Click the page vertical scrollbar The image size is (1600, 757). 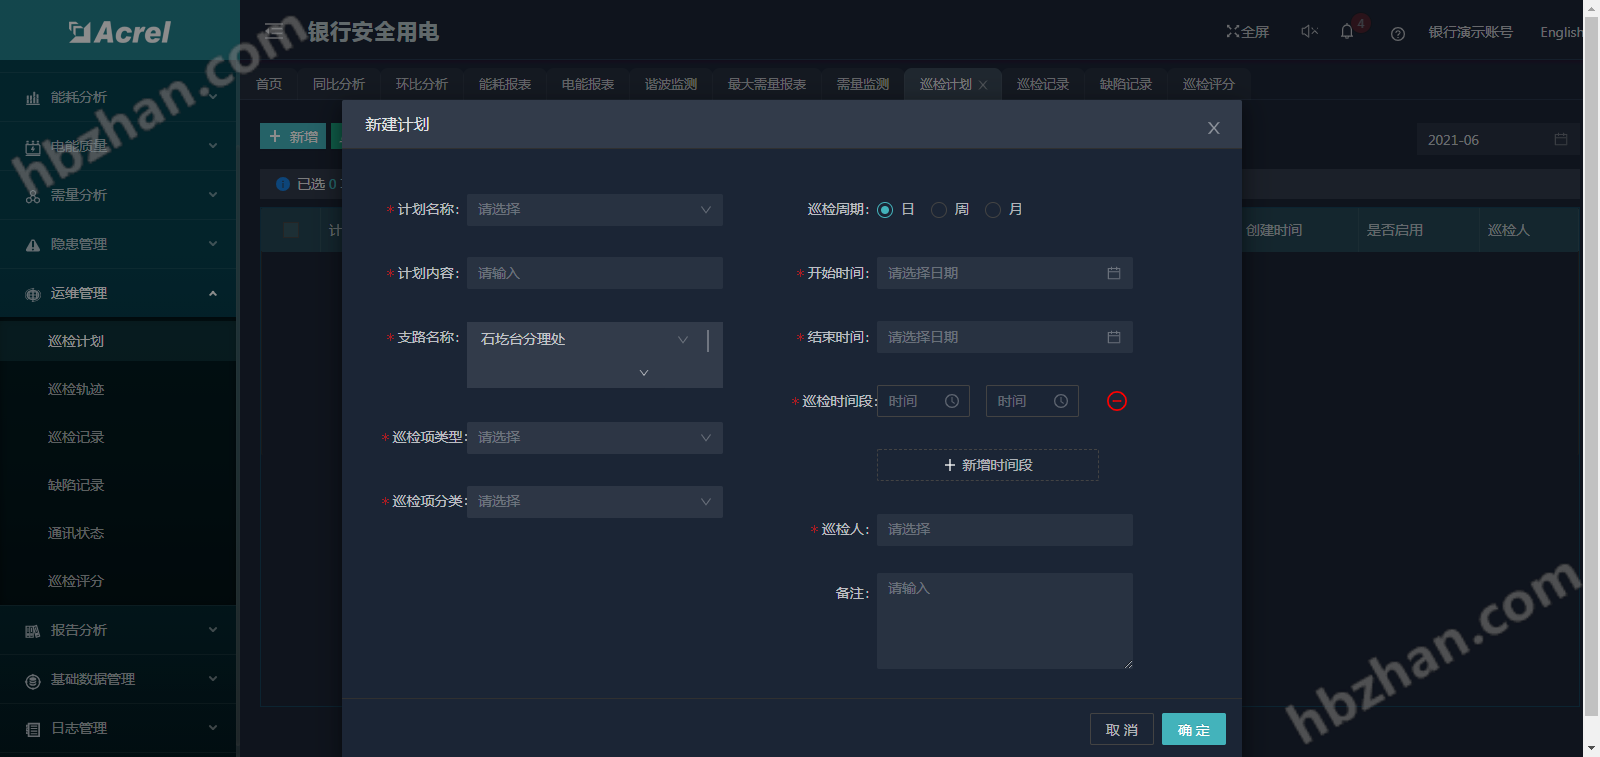(1591, 360)
